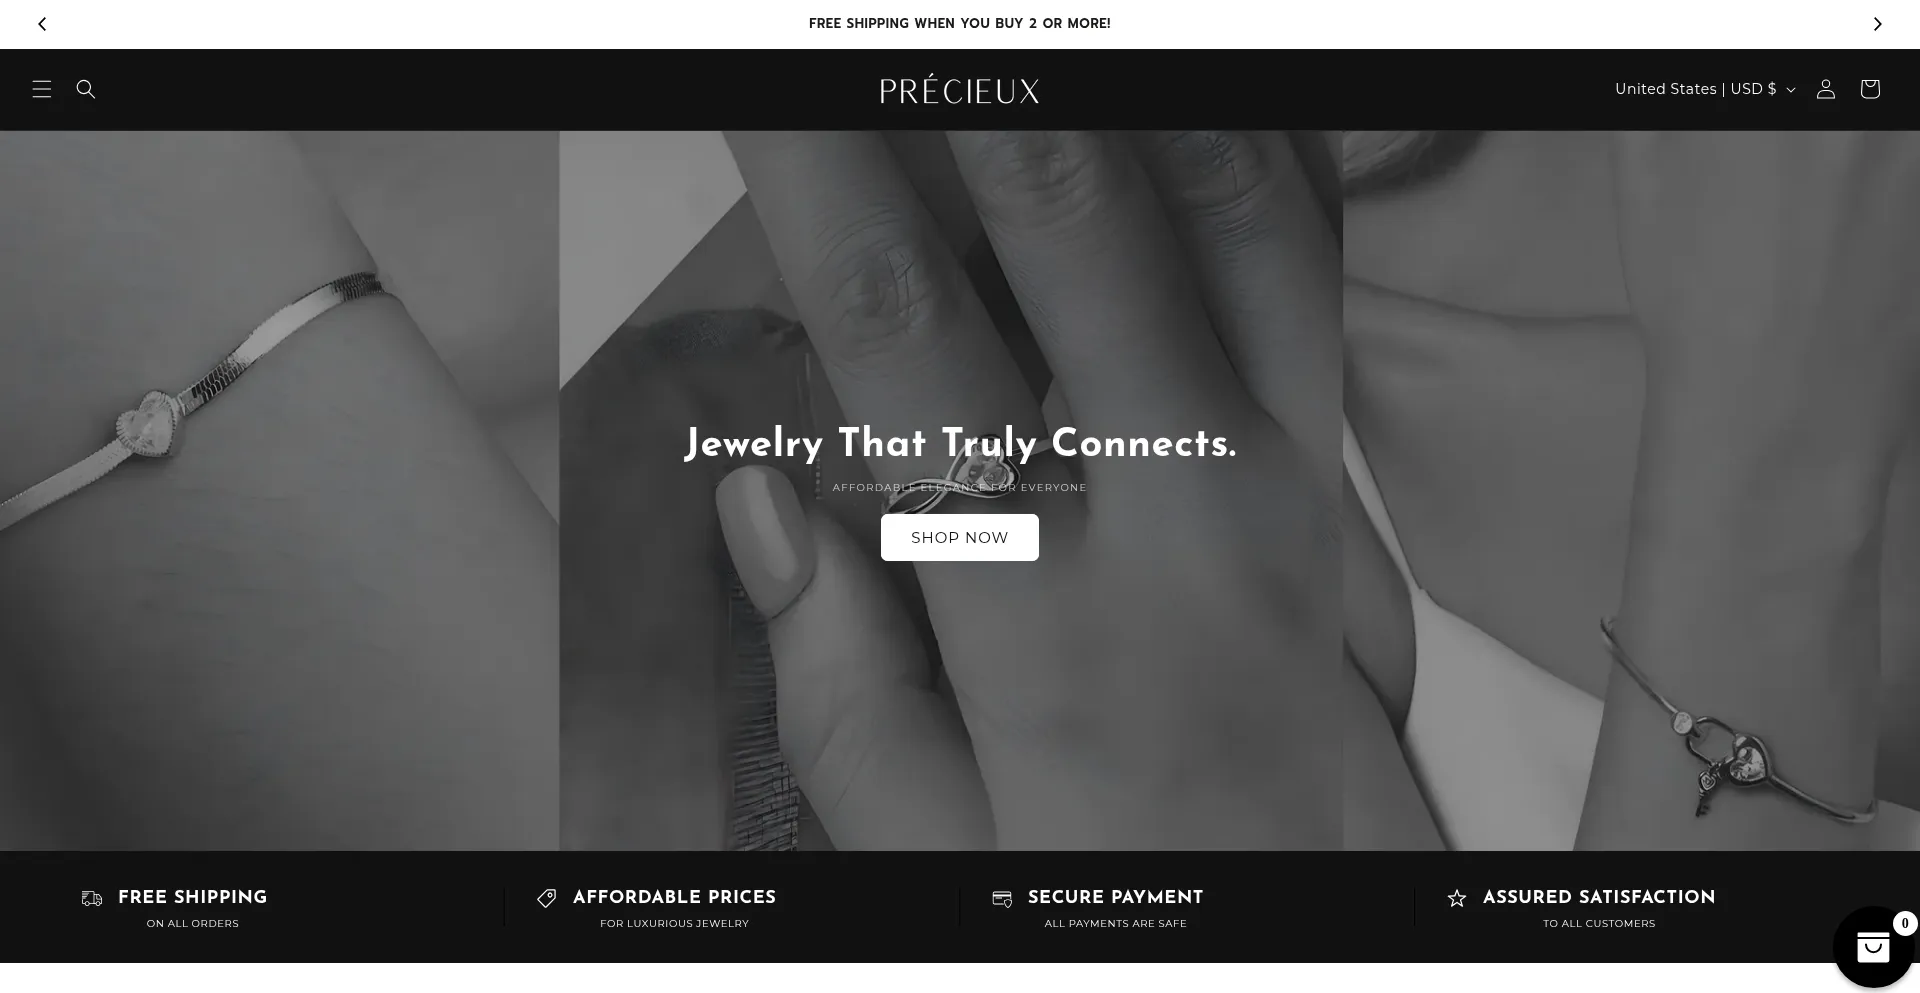Image resolution: width=1920 pixels, height=993 pixels.
Task: Click the free shipping truck icon
Action: tap(92, 899)
